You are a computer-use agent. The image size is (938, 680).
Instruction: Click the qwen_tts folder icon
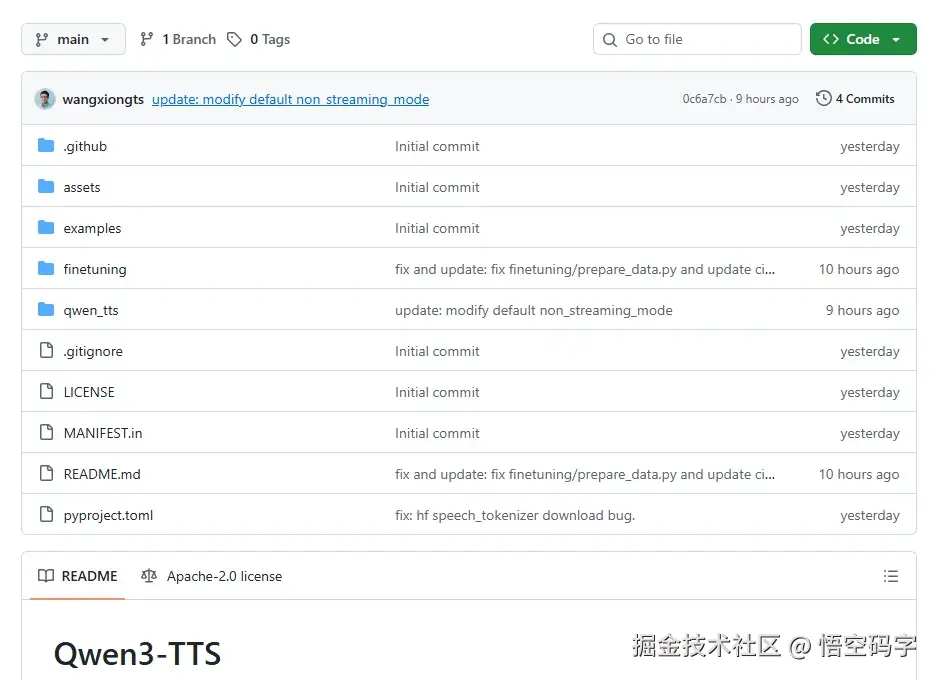pos(46,309)
